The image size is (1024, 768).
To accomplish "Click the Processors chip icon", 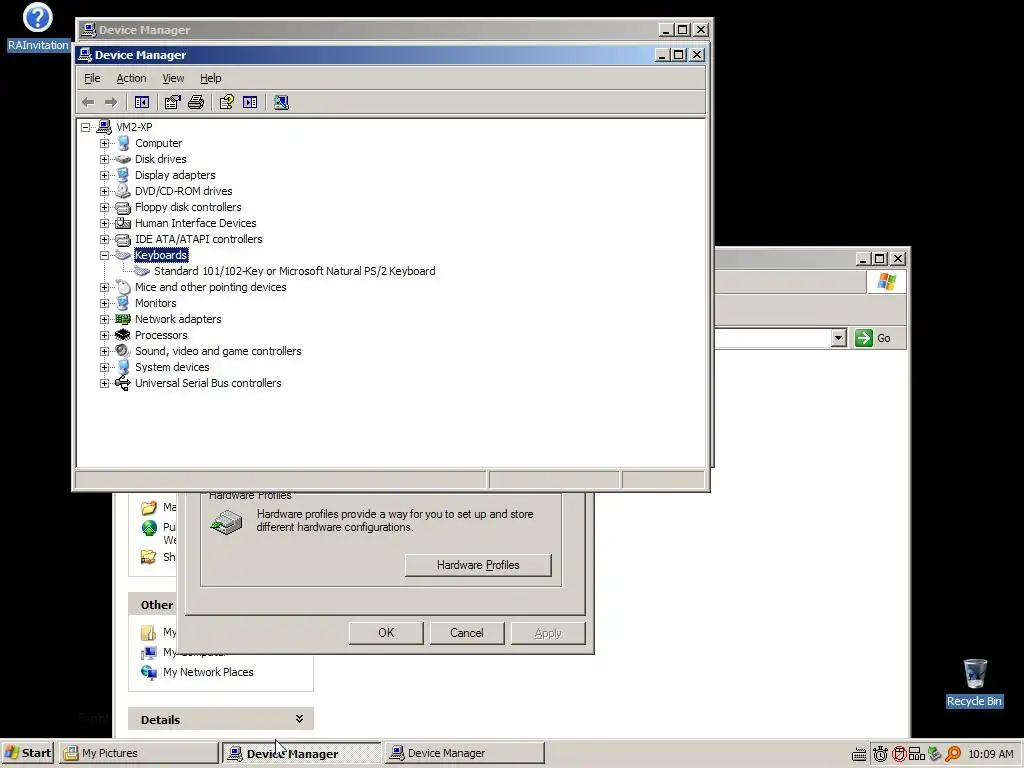I will point(123,335).
